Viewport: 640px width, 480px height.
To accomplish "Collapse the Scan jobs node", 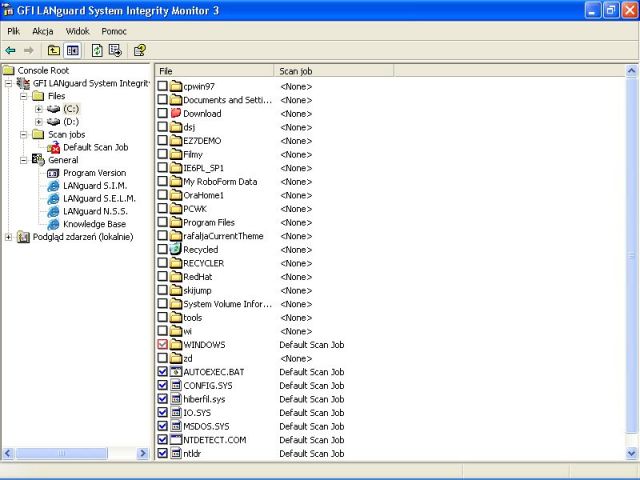I will (24, 135).
